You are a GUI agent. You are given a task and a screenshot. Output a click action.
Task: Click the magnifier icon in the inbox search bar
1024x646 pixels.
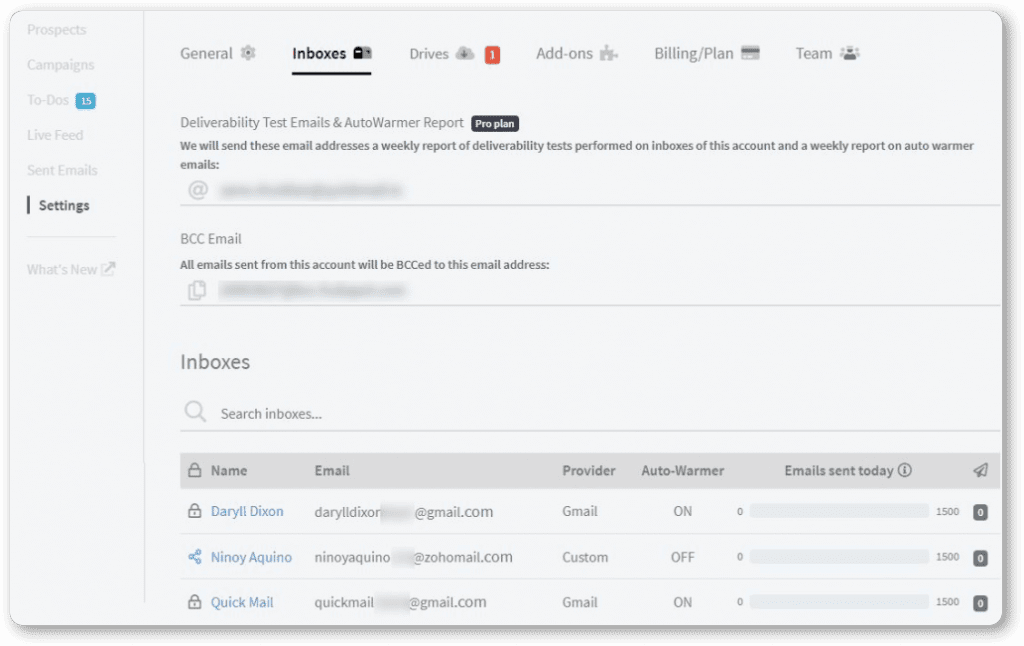click(196, 412)
